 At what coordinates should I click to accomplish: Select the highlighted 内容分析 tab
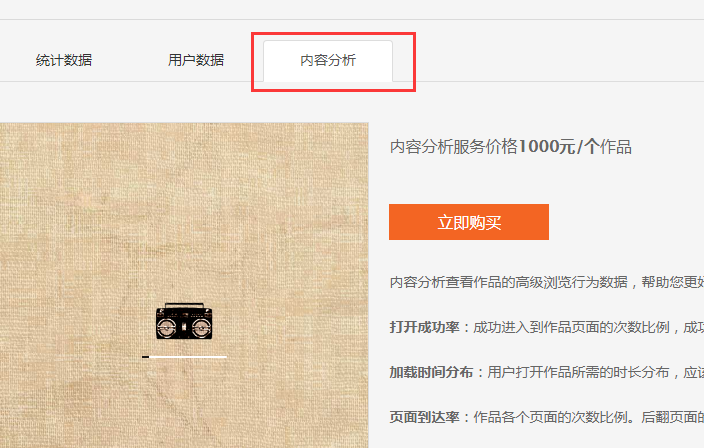328,61
